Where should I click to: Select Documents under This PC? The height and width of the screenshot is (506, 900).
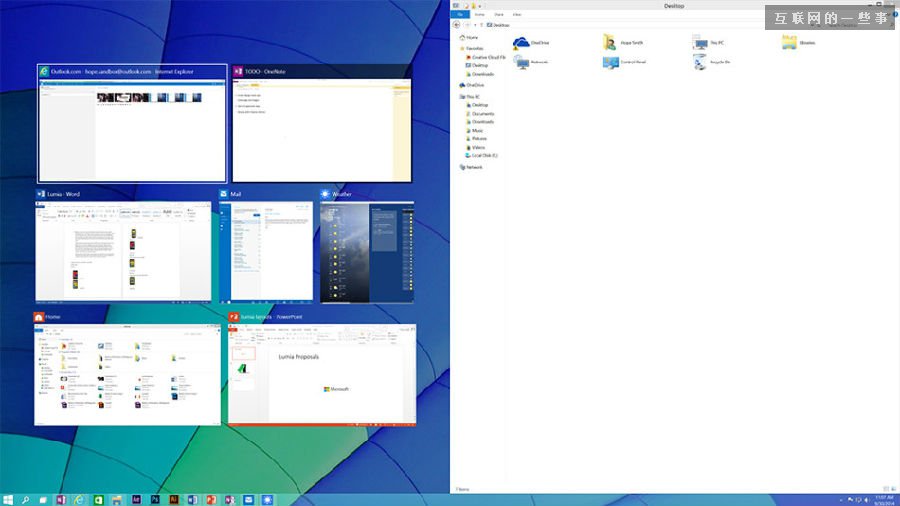(480, 114)
